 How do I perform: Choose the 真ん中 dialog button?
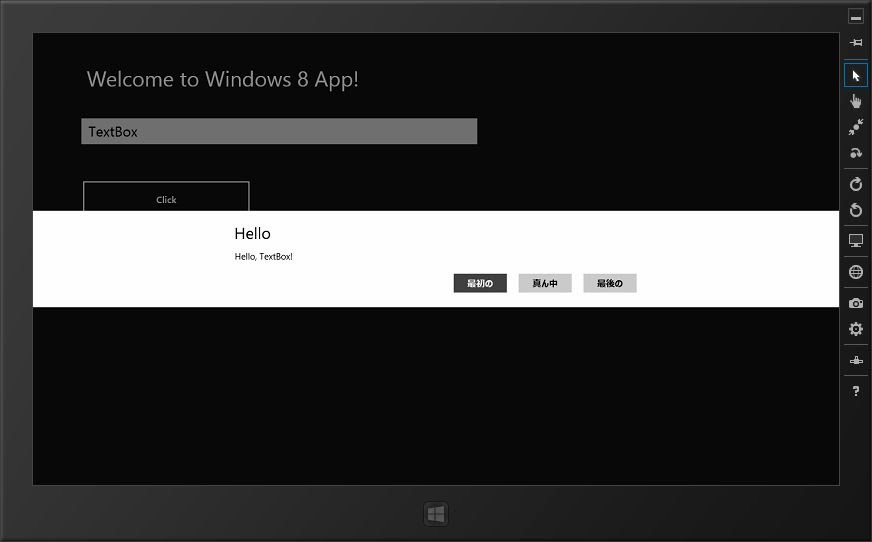[545, 284]
